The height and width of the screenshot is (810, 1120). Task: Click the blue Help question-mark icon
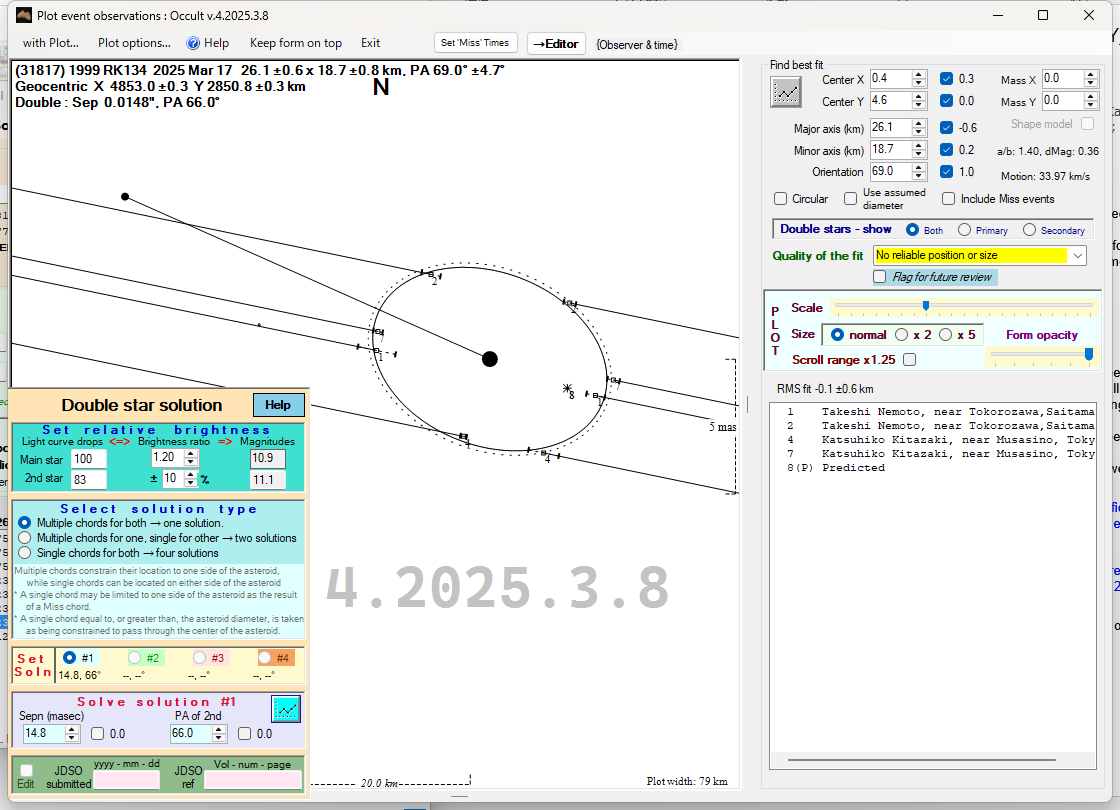click(193, 43)
